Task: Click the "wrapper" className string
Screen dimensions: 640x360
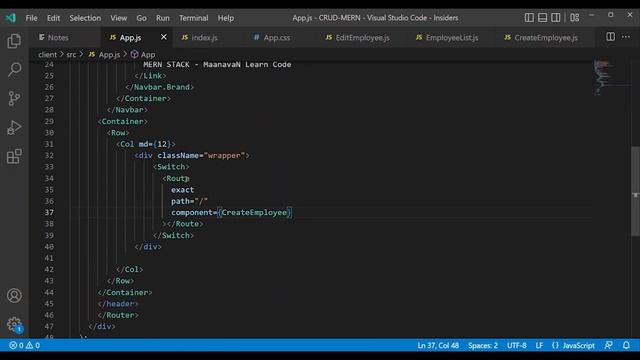Action: [224, 156]
